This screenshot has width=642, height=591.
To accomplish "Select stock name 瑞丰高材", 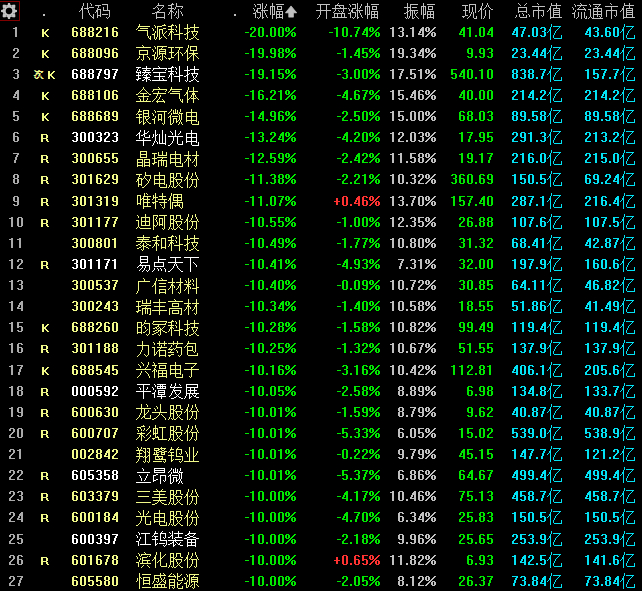I will click(x=167, y=307).
